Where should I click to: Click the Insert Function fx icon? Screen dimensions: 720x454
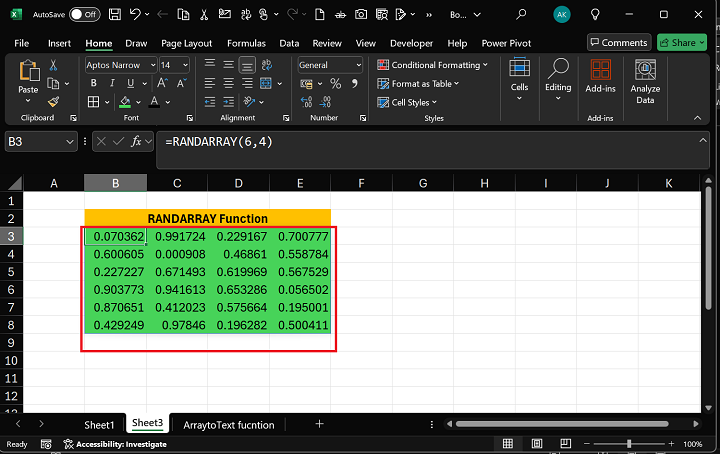(137, 142)
